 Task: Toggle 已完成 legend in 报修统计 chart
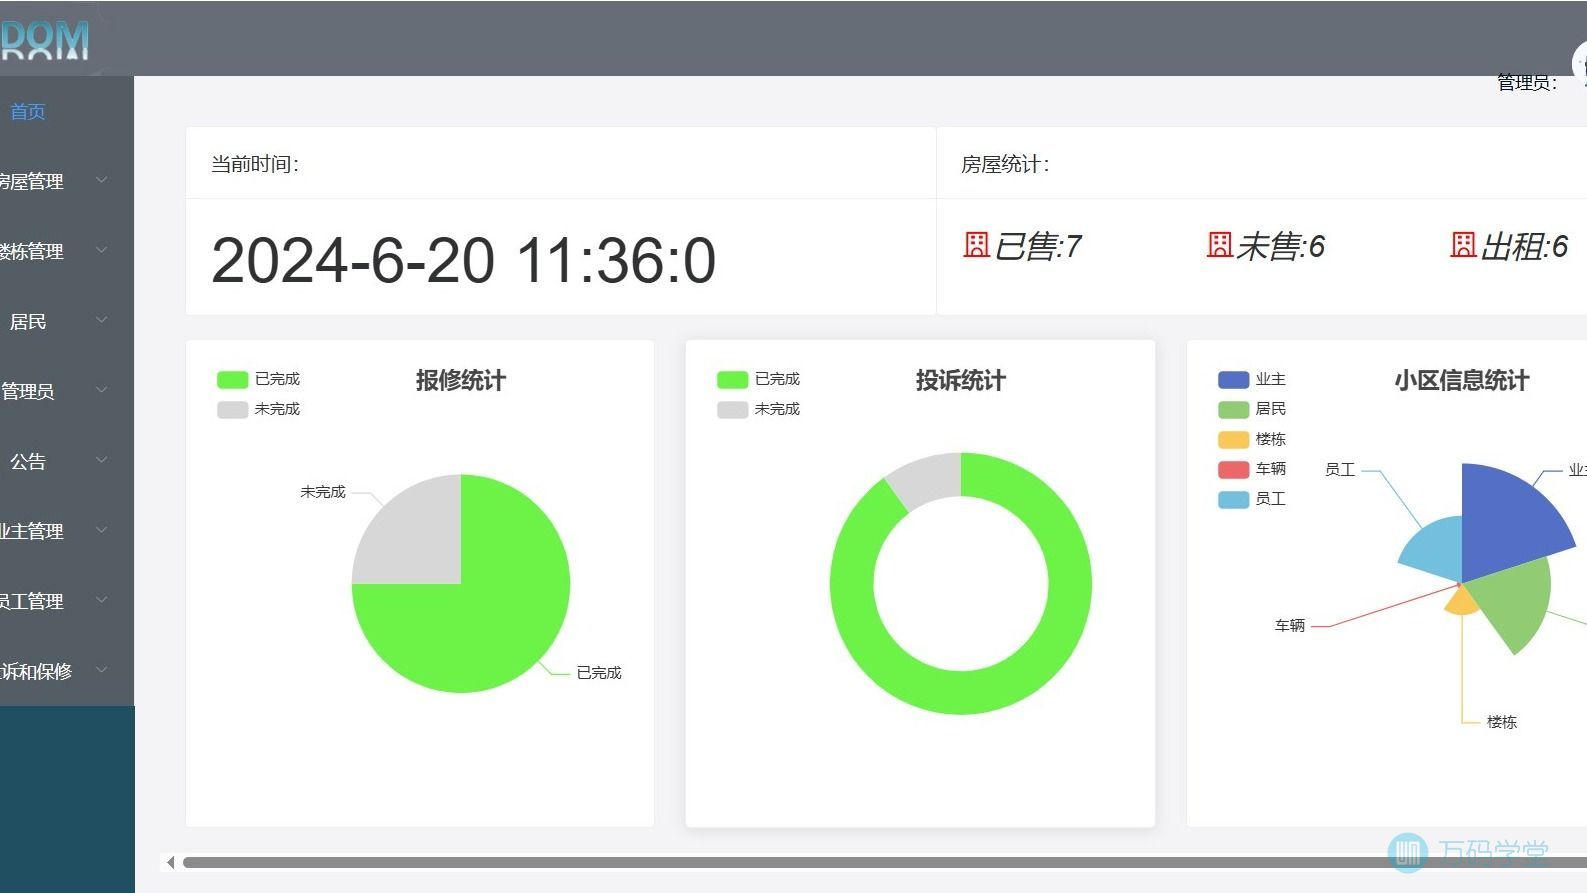pos(258,379)
